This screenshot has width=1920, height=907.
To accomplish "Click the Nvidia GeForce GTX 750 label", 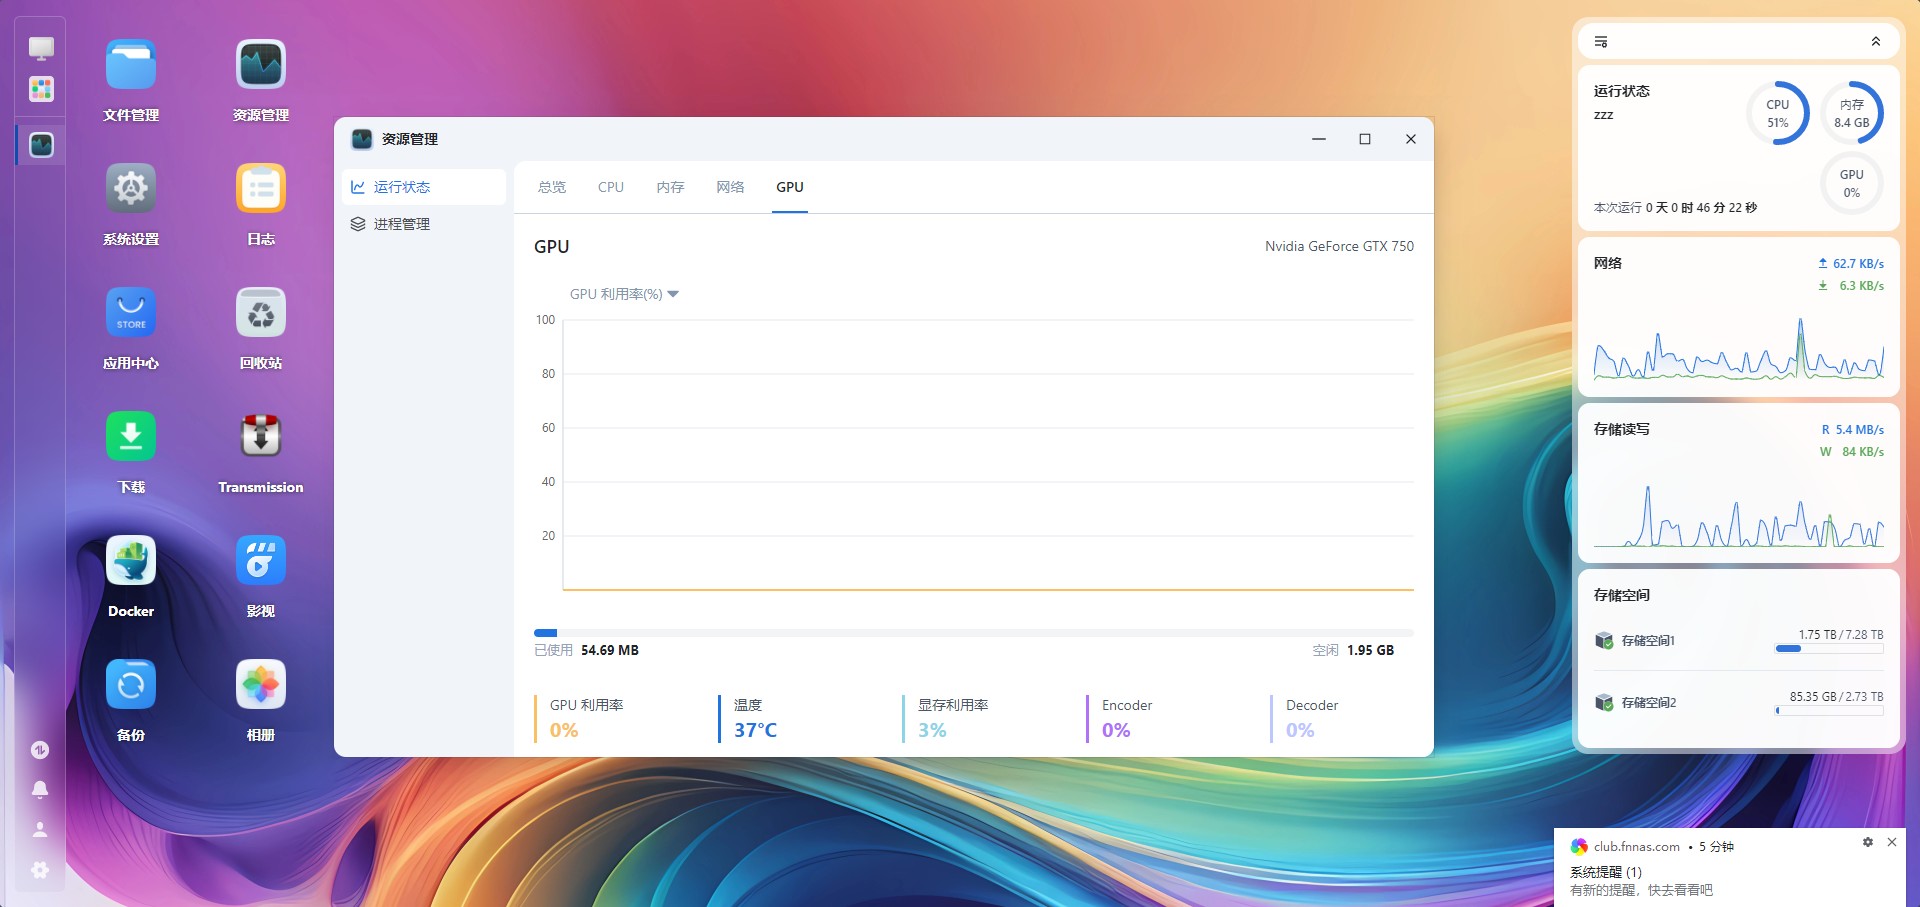I will click(1339, 246).
